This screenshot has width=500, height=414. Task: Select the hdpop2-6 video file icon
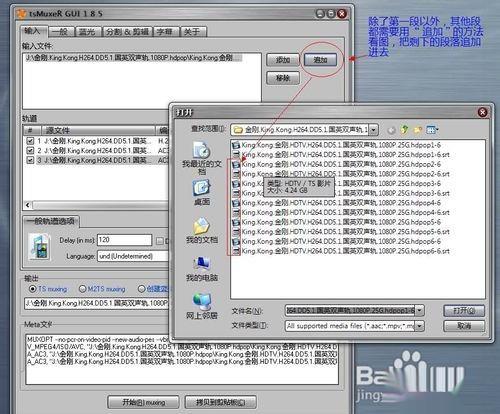point(236,164)
